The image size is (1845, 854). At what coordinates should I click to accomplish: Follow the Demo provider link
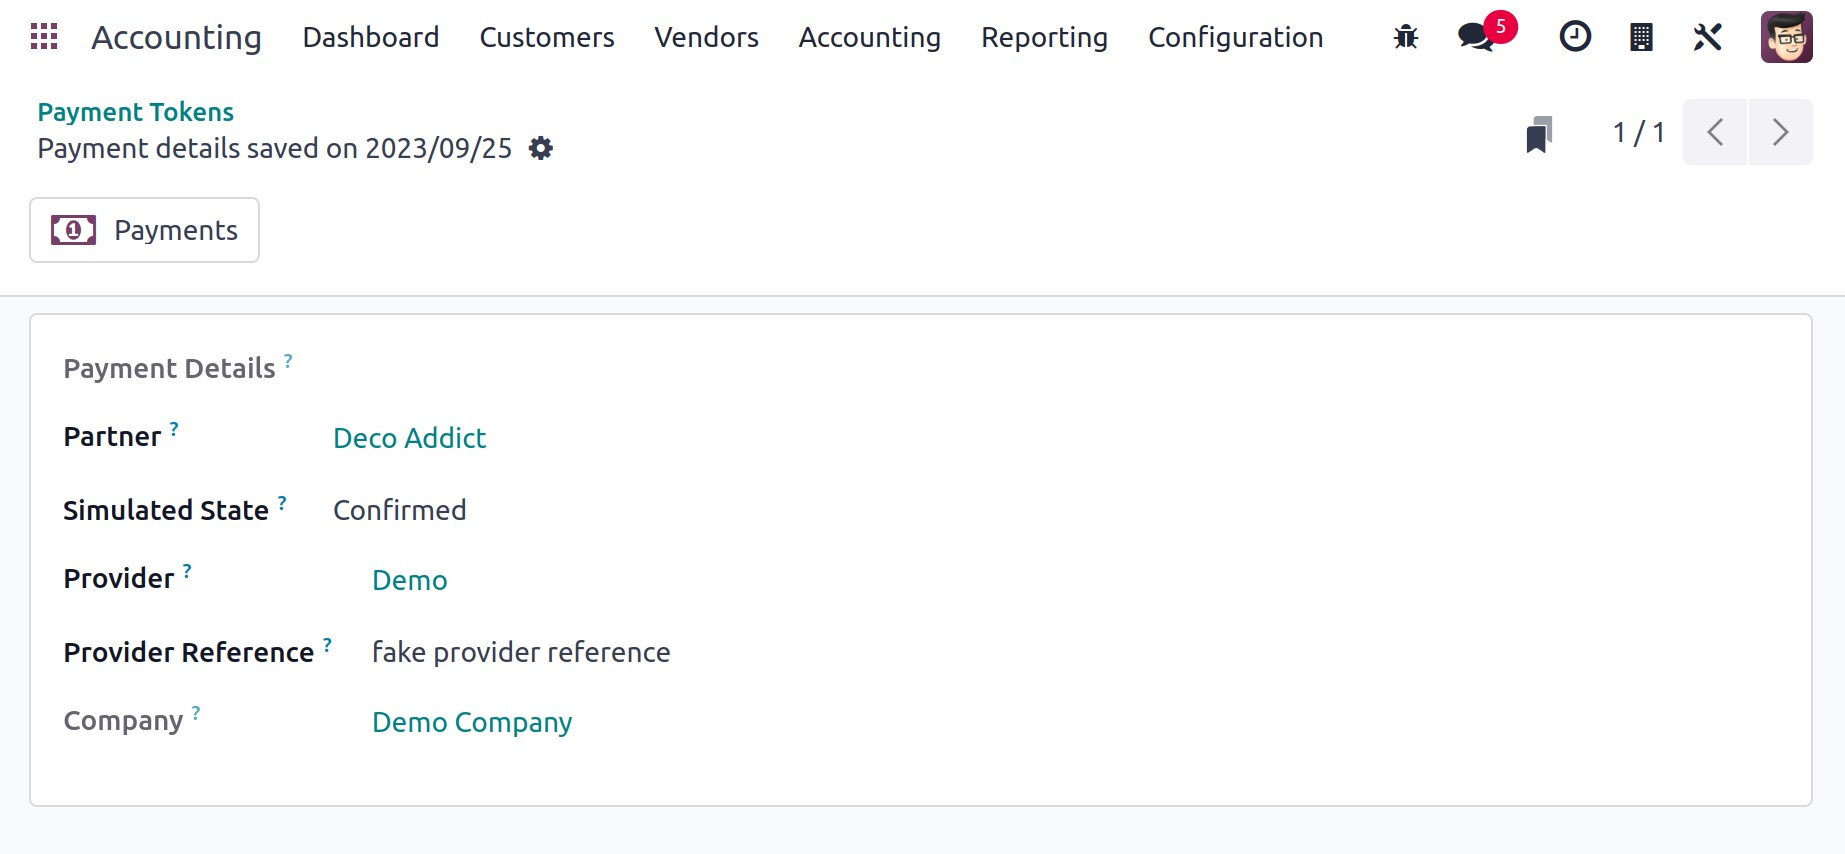pos(409,580)
